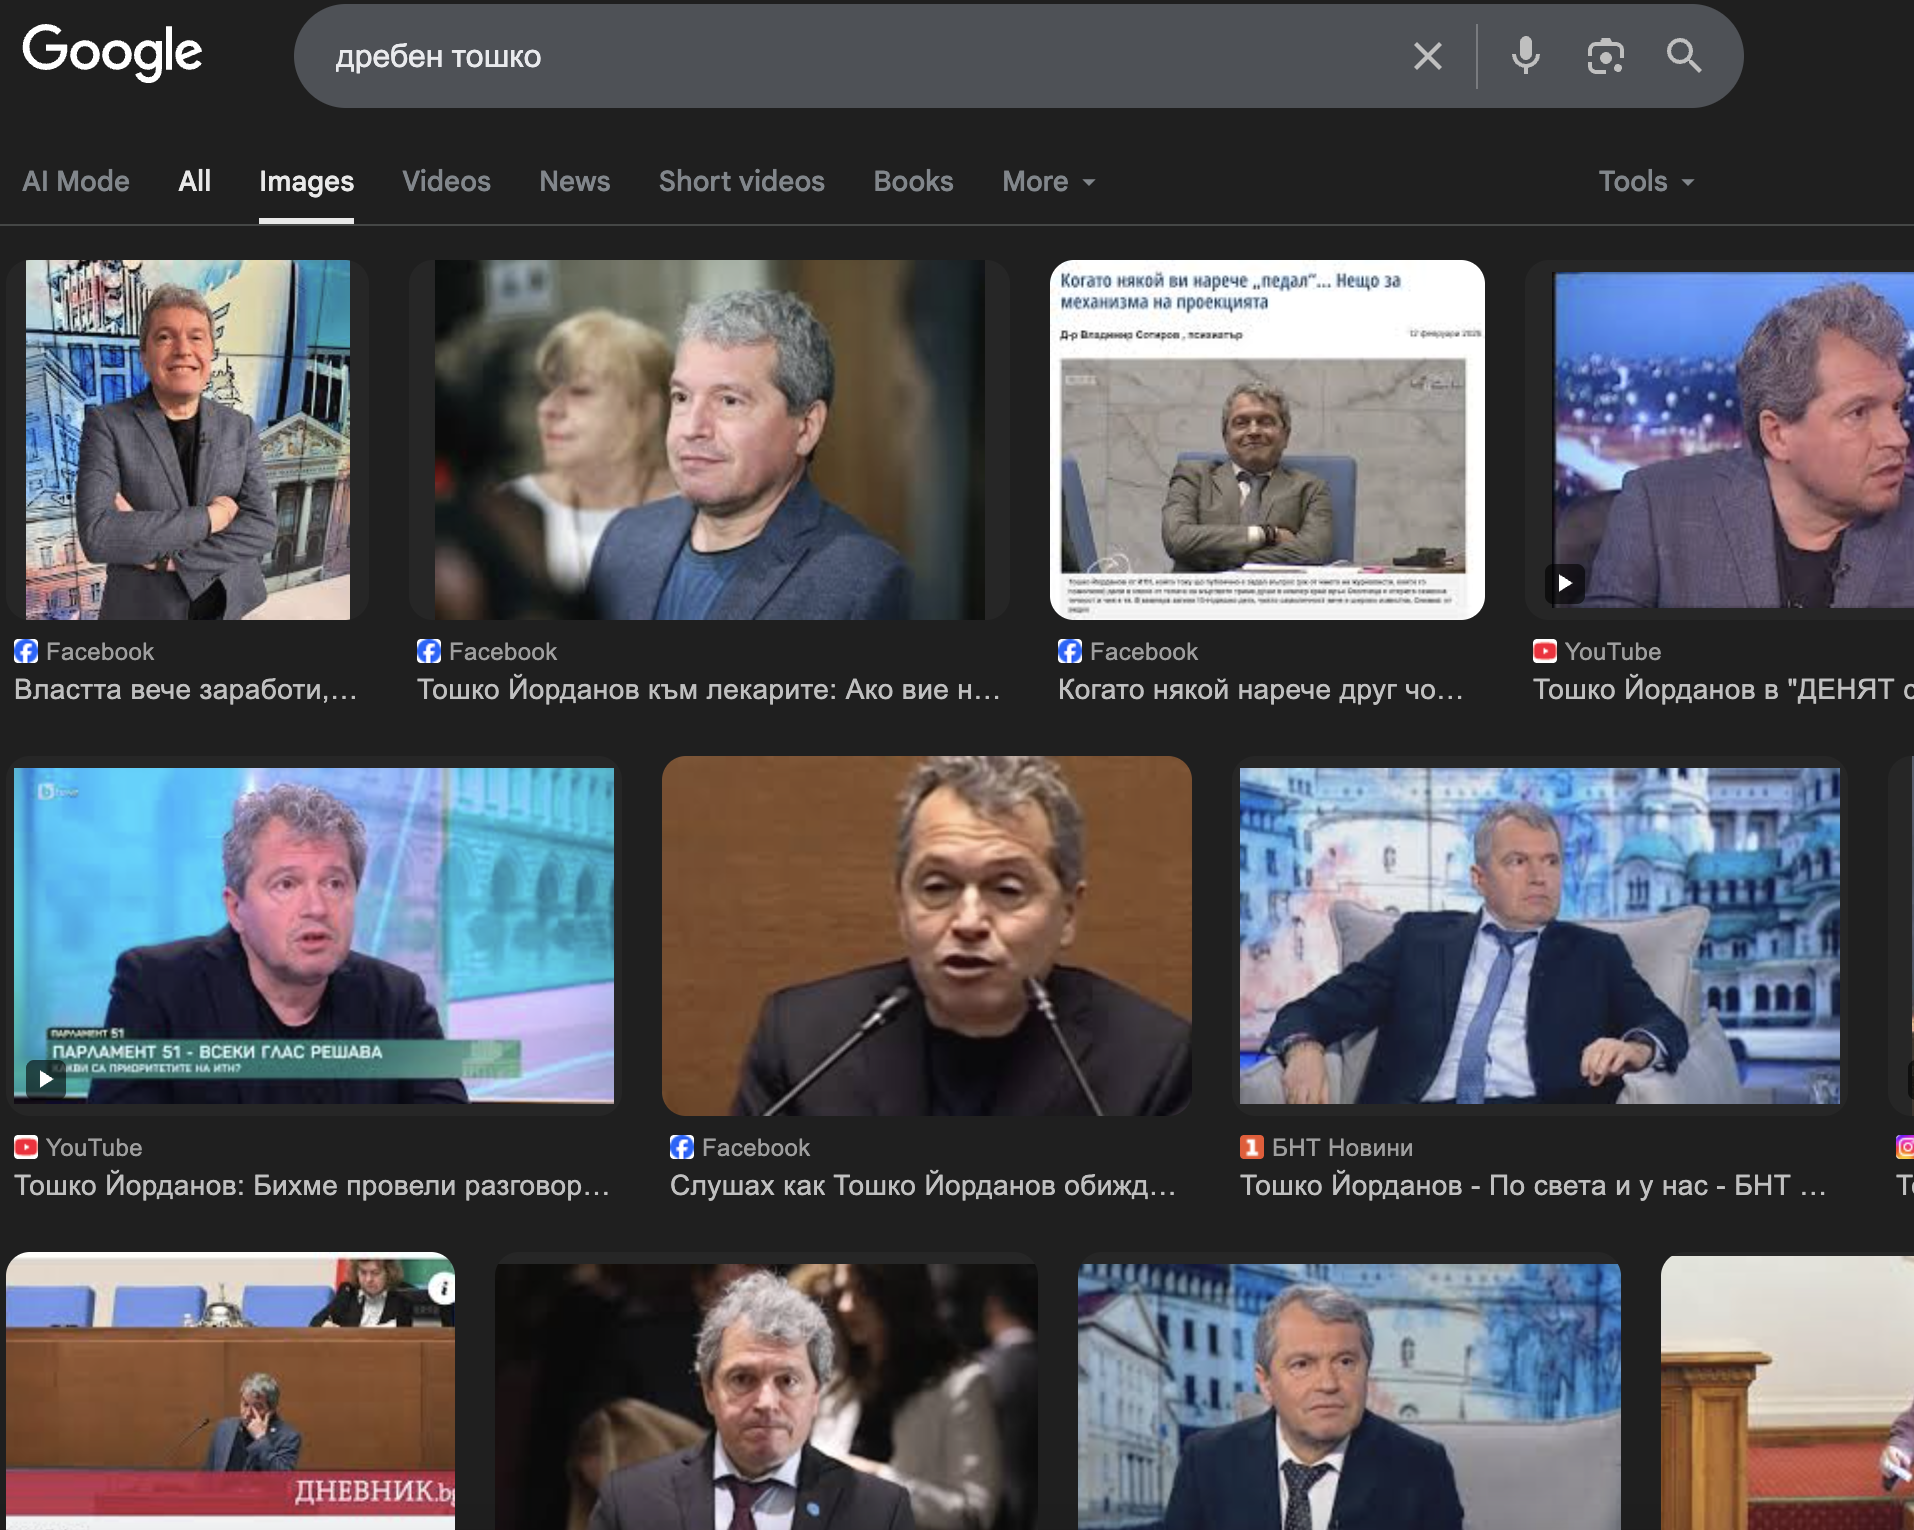1914x1530 pixels.
Task: Select the Short videos tab
Action: coord(741,182)
